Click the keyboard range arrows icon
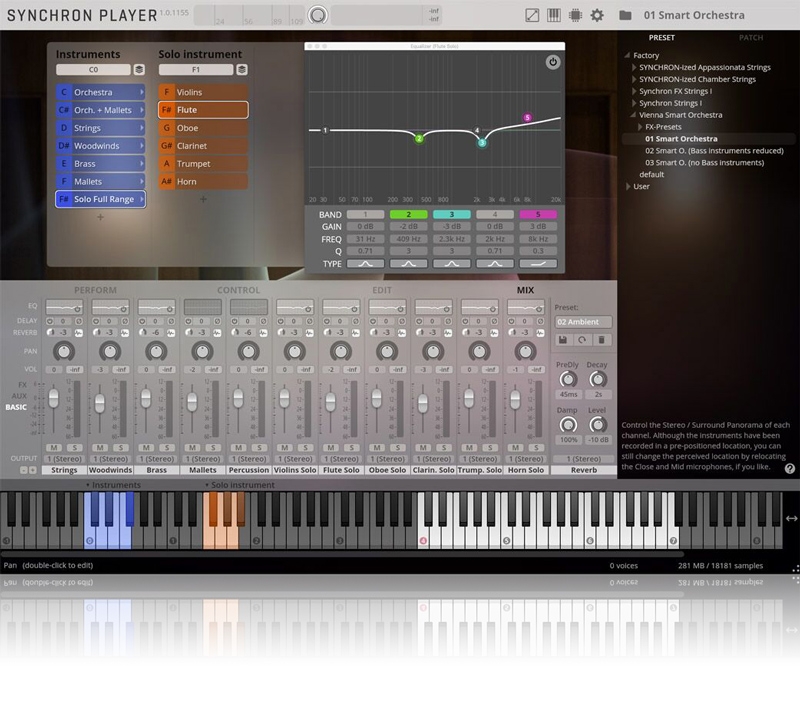Image resolution: width=800 pixels, height=702 pixels. tap(791, 518)
